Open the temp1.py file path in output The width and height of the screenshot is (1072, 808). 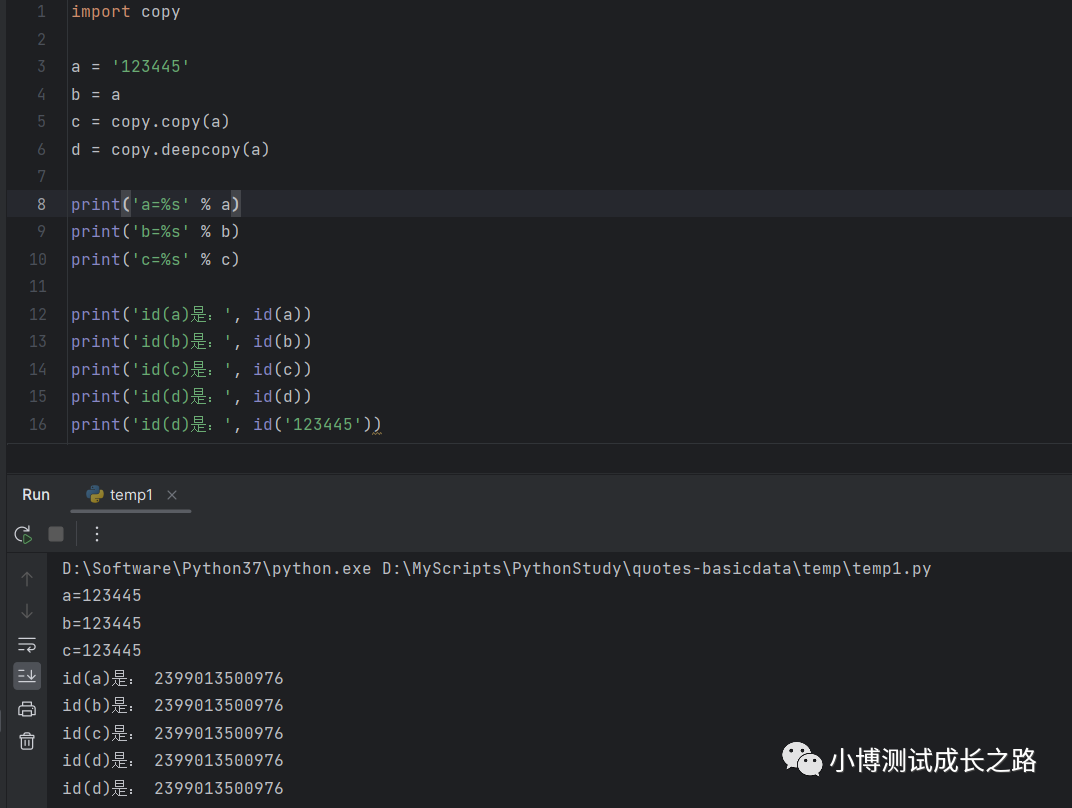click(656, 569)
